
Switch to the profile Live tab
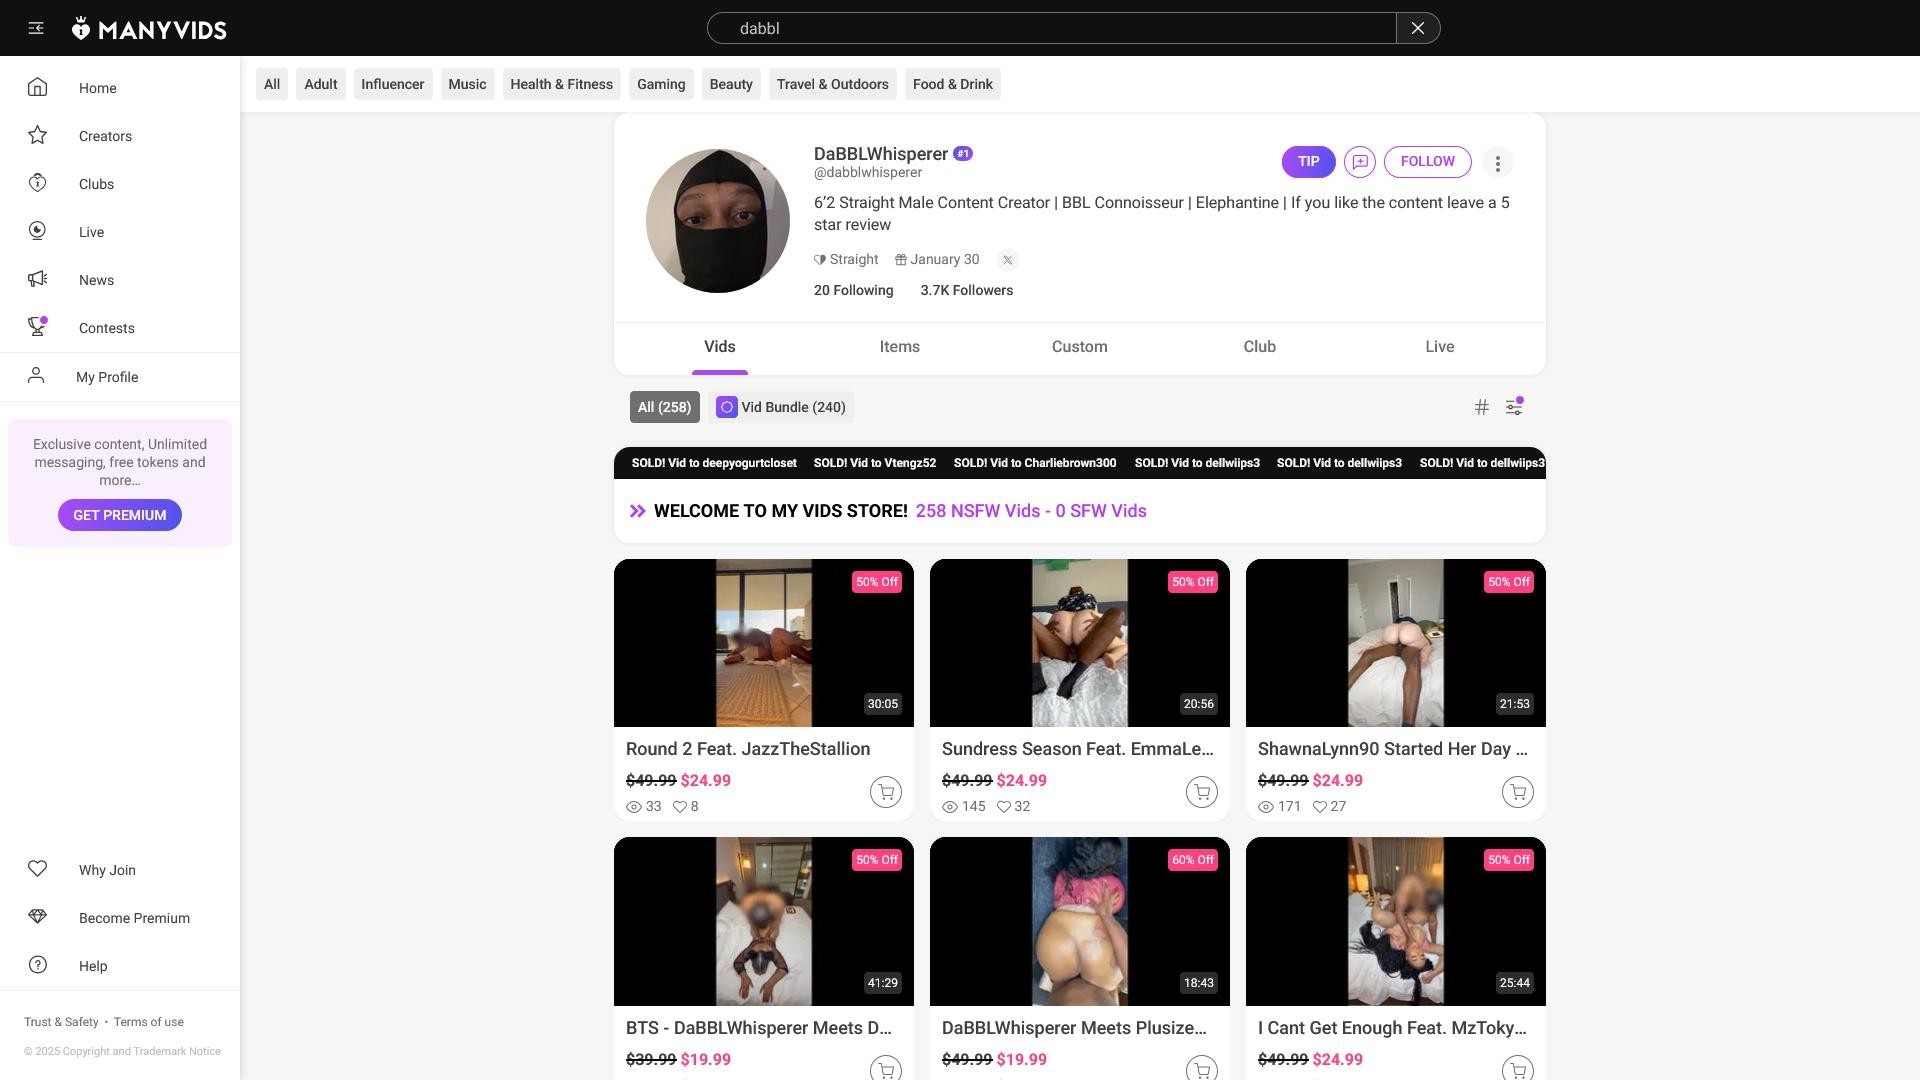[1440, 347]
